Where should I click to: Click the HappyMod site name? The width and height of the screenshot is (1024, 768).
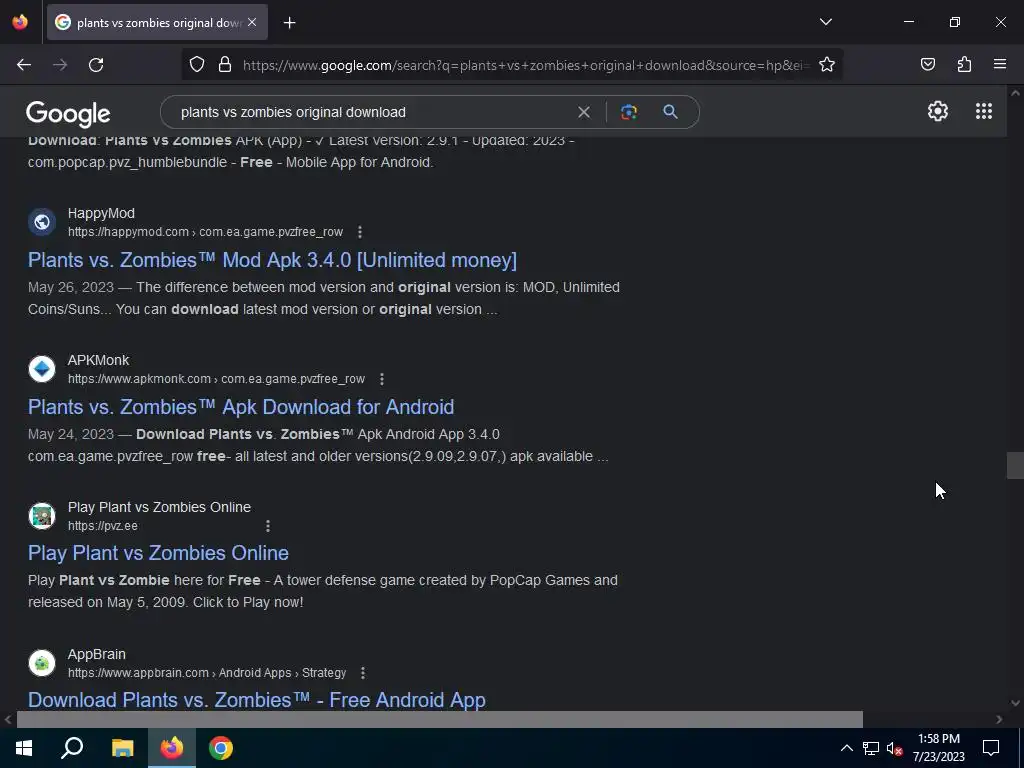click(x=101, y=214)
